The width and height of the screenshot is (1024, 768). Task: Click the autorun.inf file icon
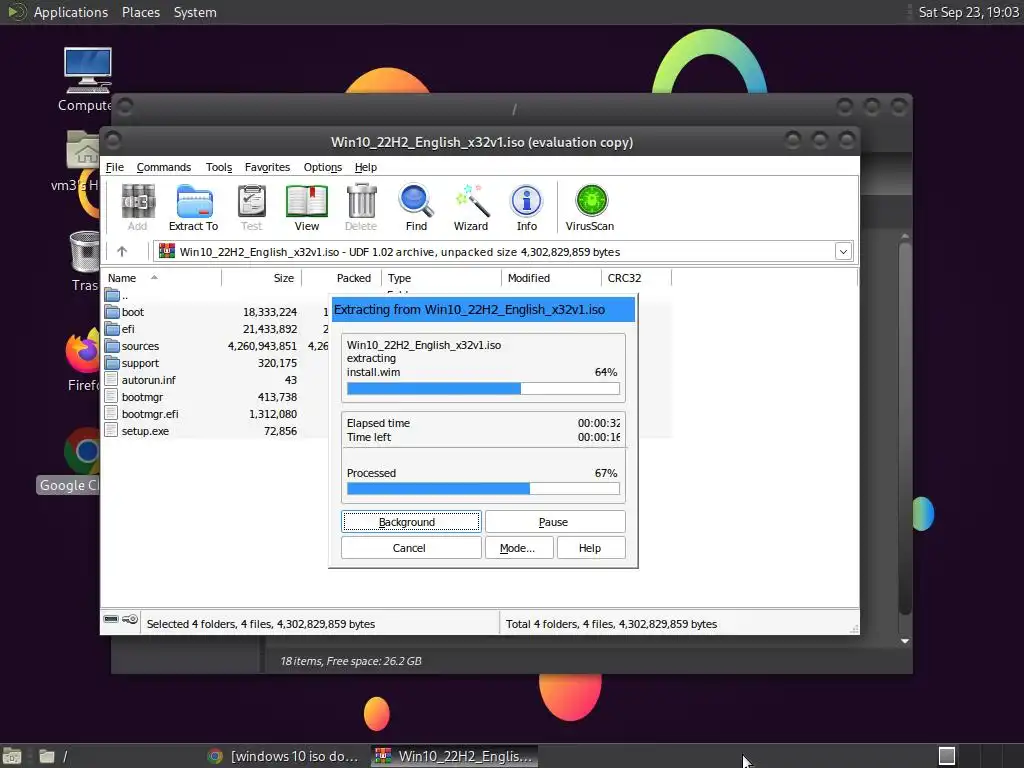click(x=112, y=380)
